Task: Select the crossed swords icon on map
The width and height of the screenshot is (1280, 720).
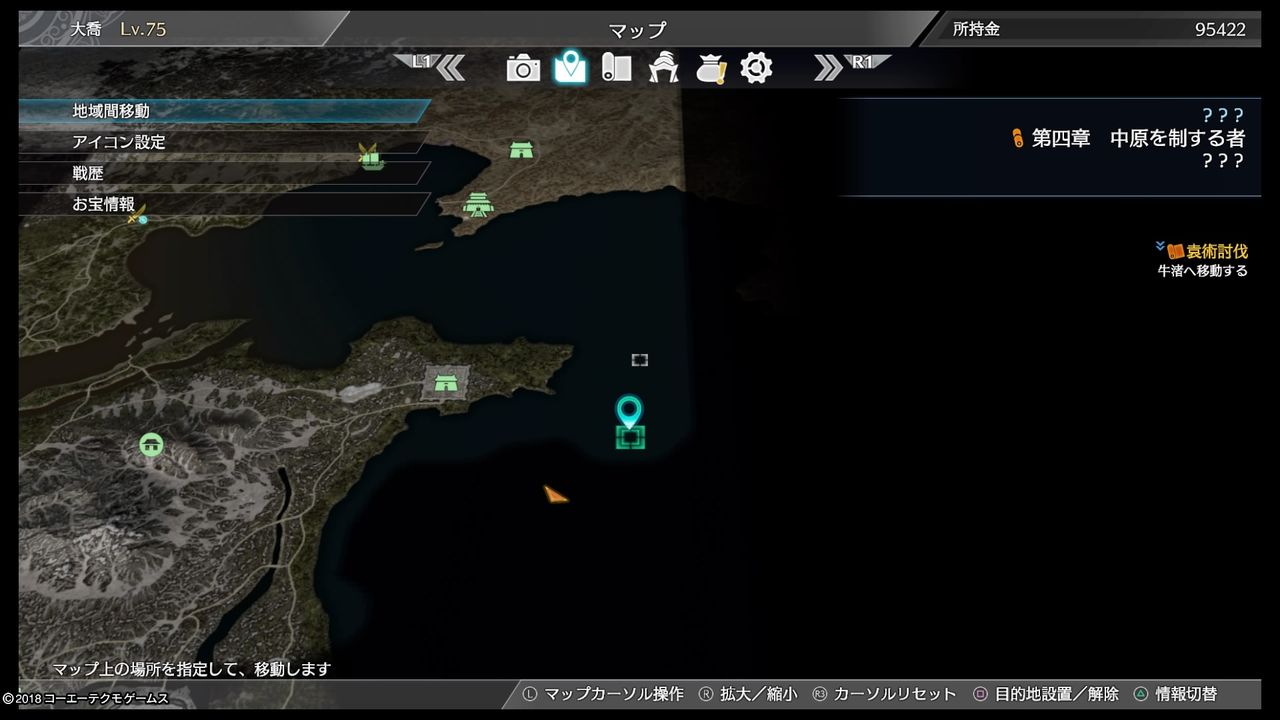Action: [137, 213]
